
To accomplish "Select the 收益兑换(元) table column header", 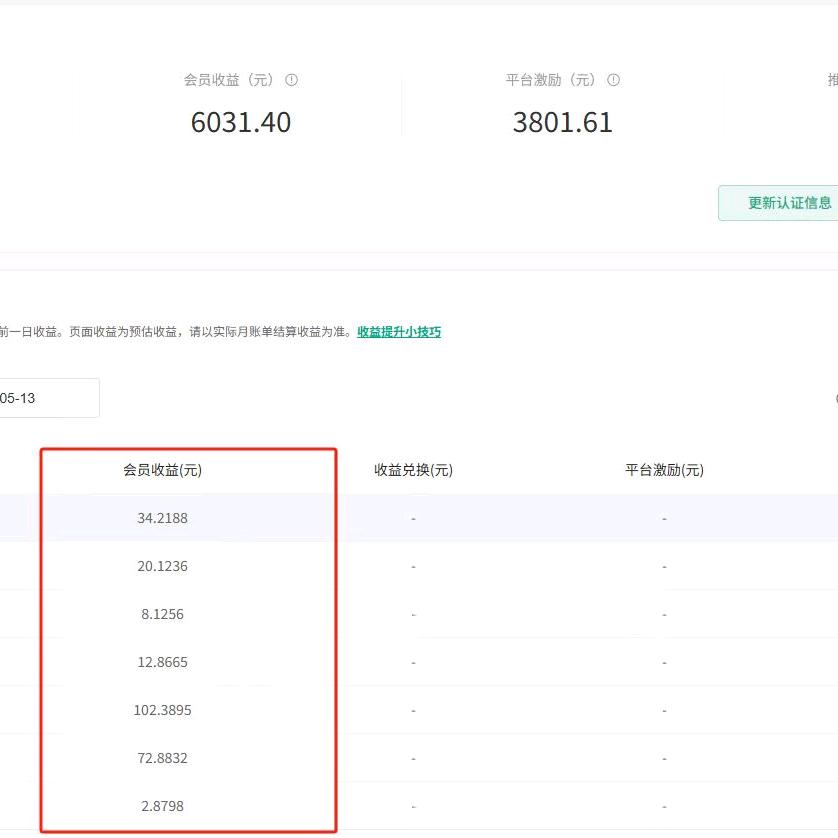I will coord(413,470).
